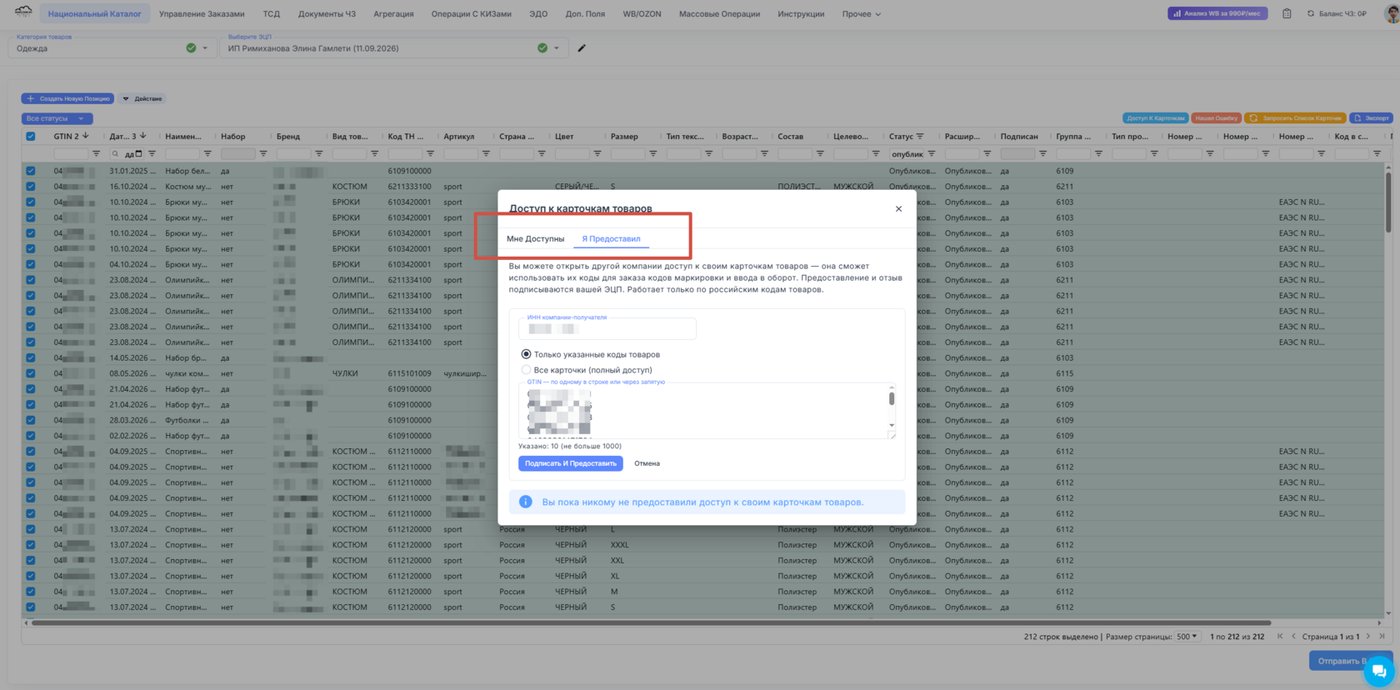Open the Я Предоставил tab
The width and height of the screenshot is (1400, 690).
[611, 239]
